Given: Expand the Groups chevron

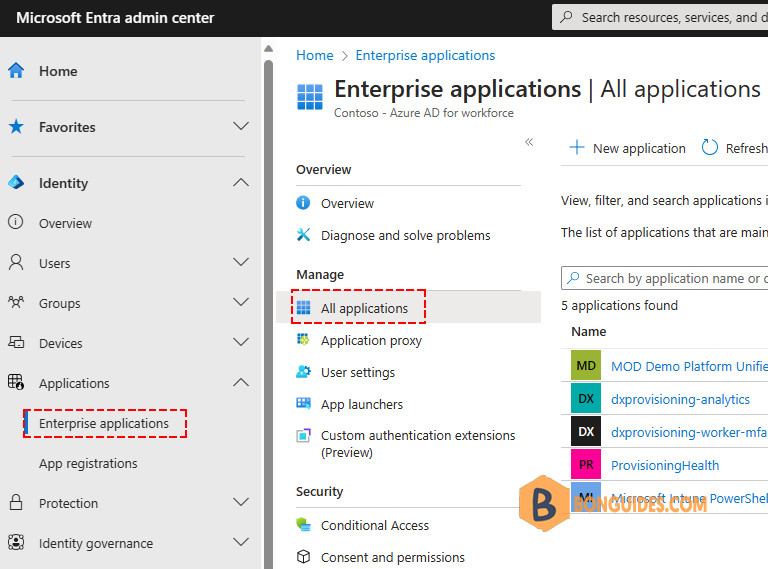Looking at the screenshot, I should pyautogui.click(x=240, y=302).
